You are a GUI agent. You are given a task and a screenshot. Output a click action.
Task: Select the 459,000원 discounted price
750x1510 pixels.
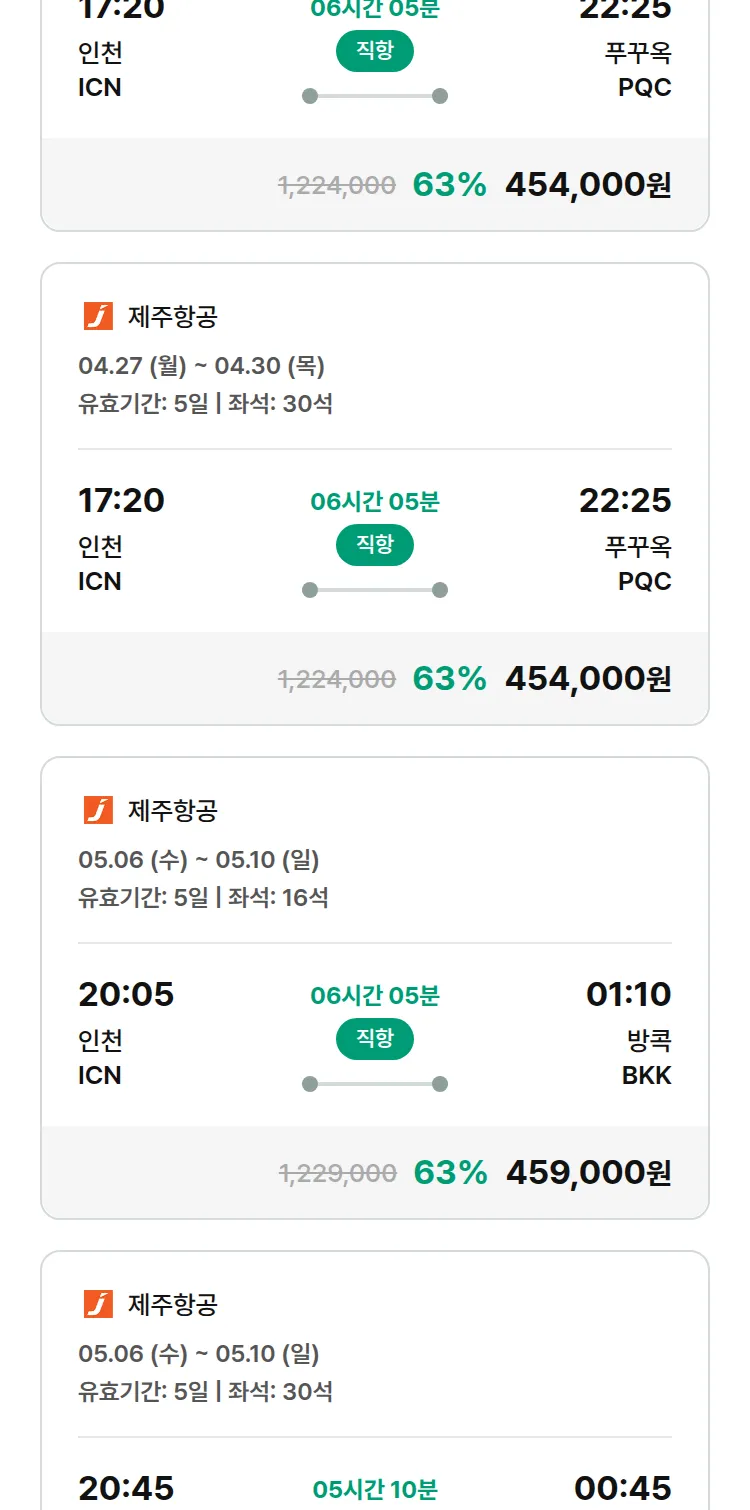point(588,1172)
